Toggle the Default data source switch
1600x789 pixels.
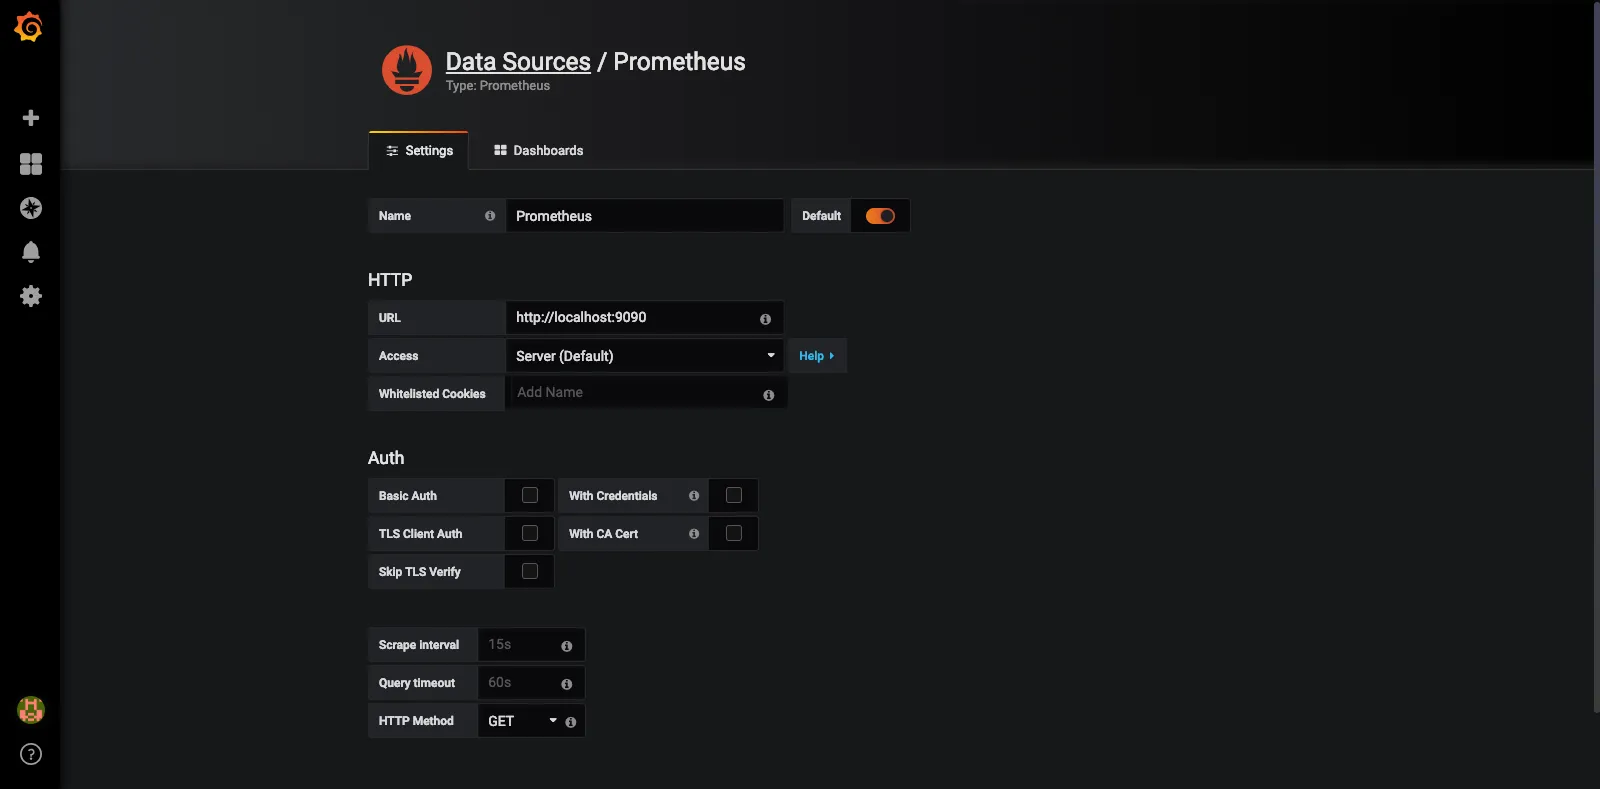[x=880, y=216]
